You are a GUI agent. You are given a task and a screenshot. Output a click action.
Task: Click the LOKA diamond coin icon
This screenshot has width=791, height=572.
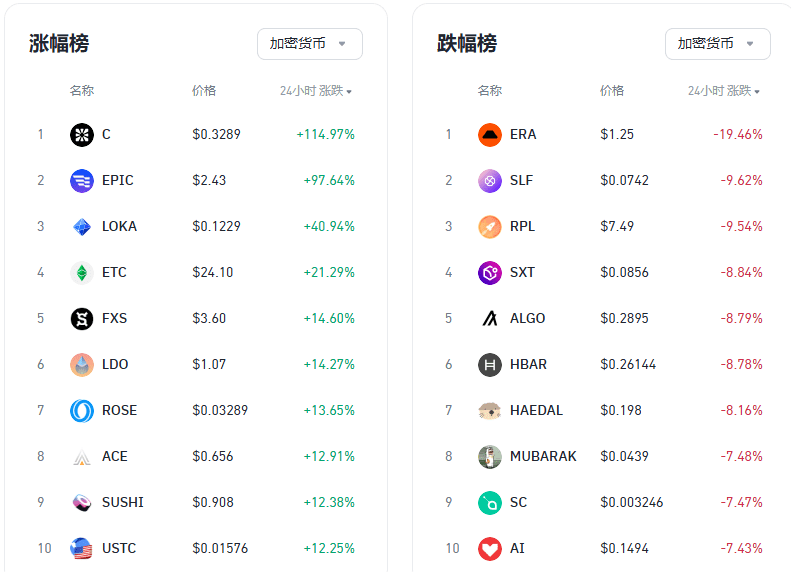[82, 226]
